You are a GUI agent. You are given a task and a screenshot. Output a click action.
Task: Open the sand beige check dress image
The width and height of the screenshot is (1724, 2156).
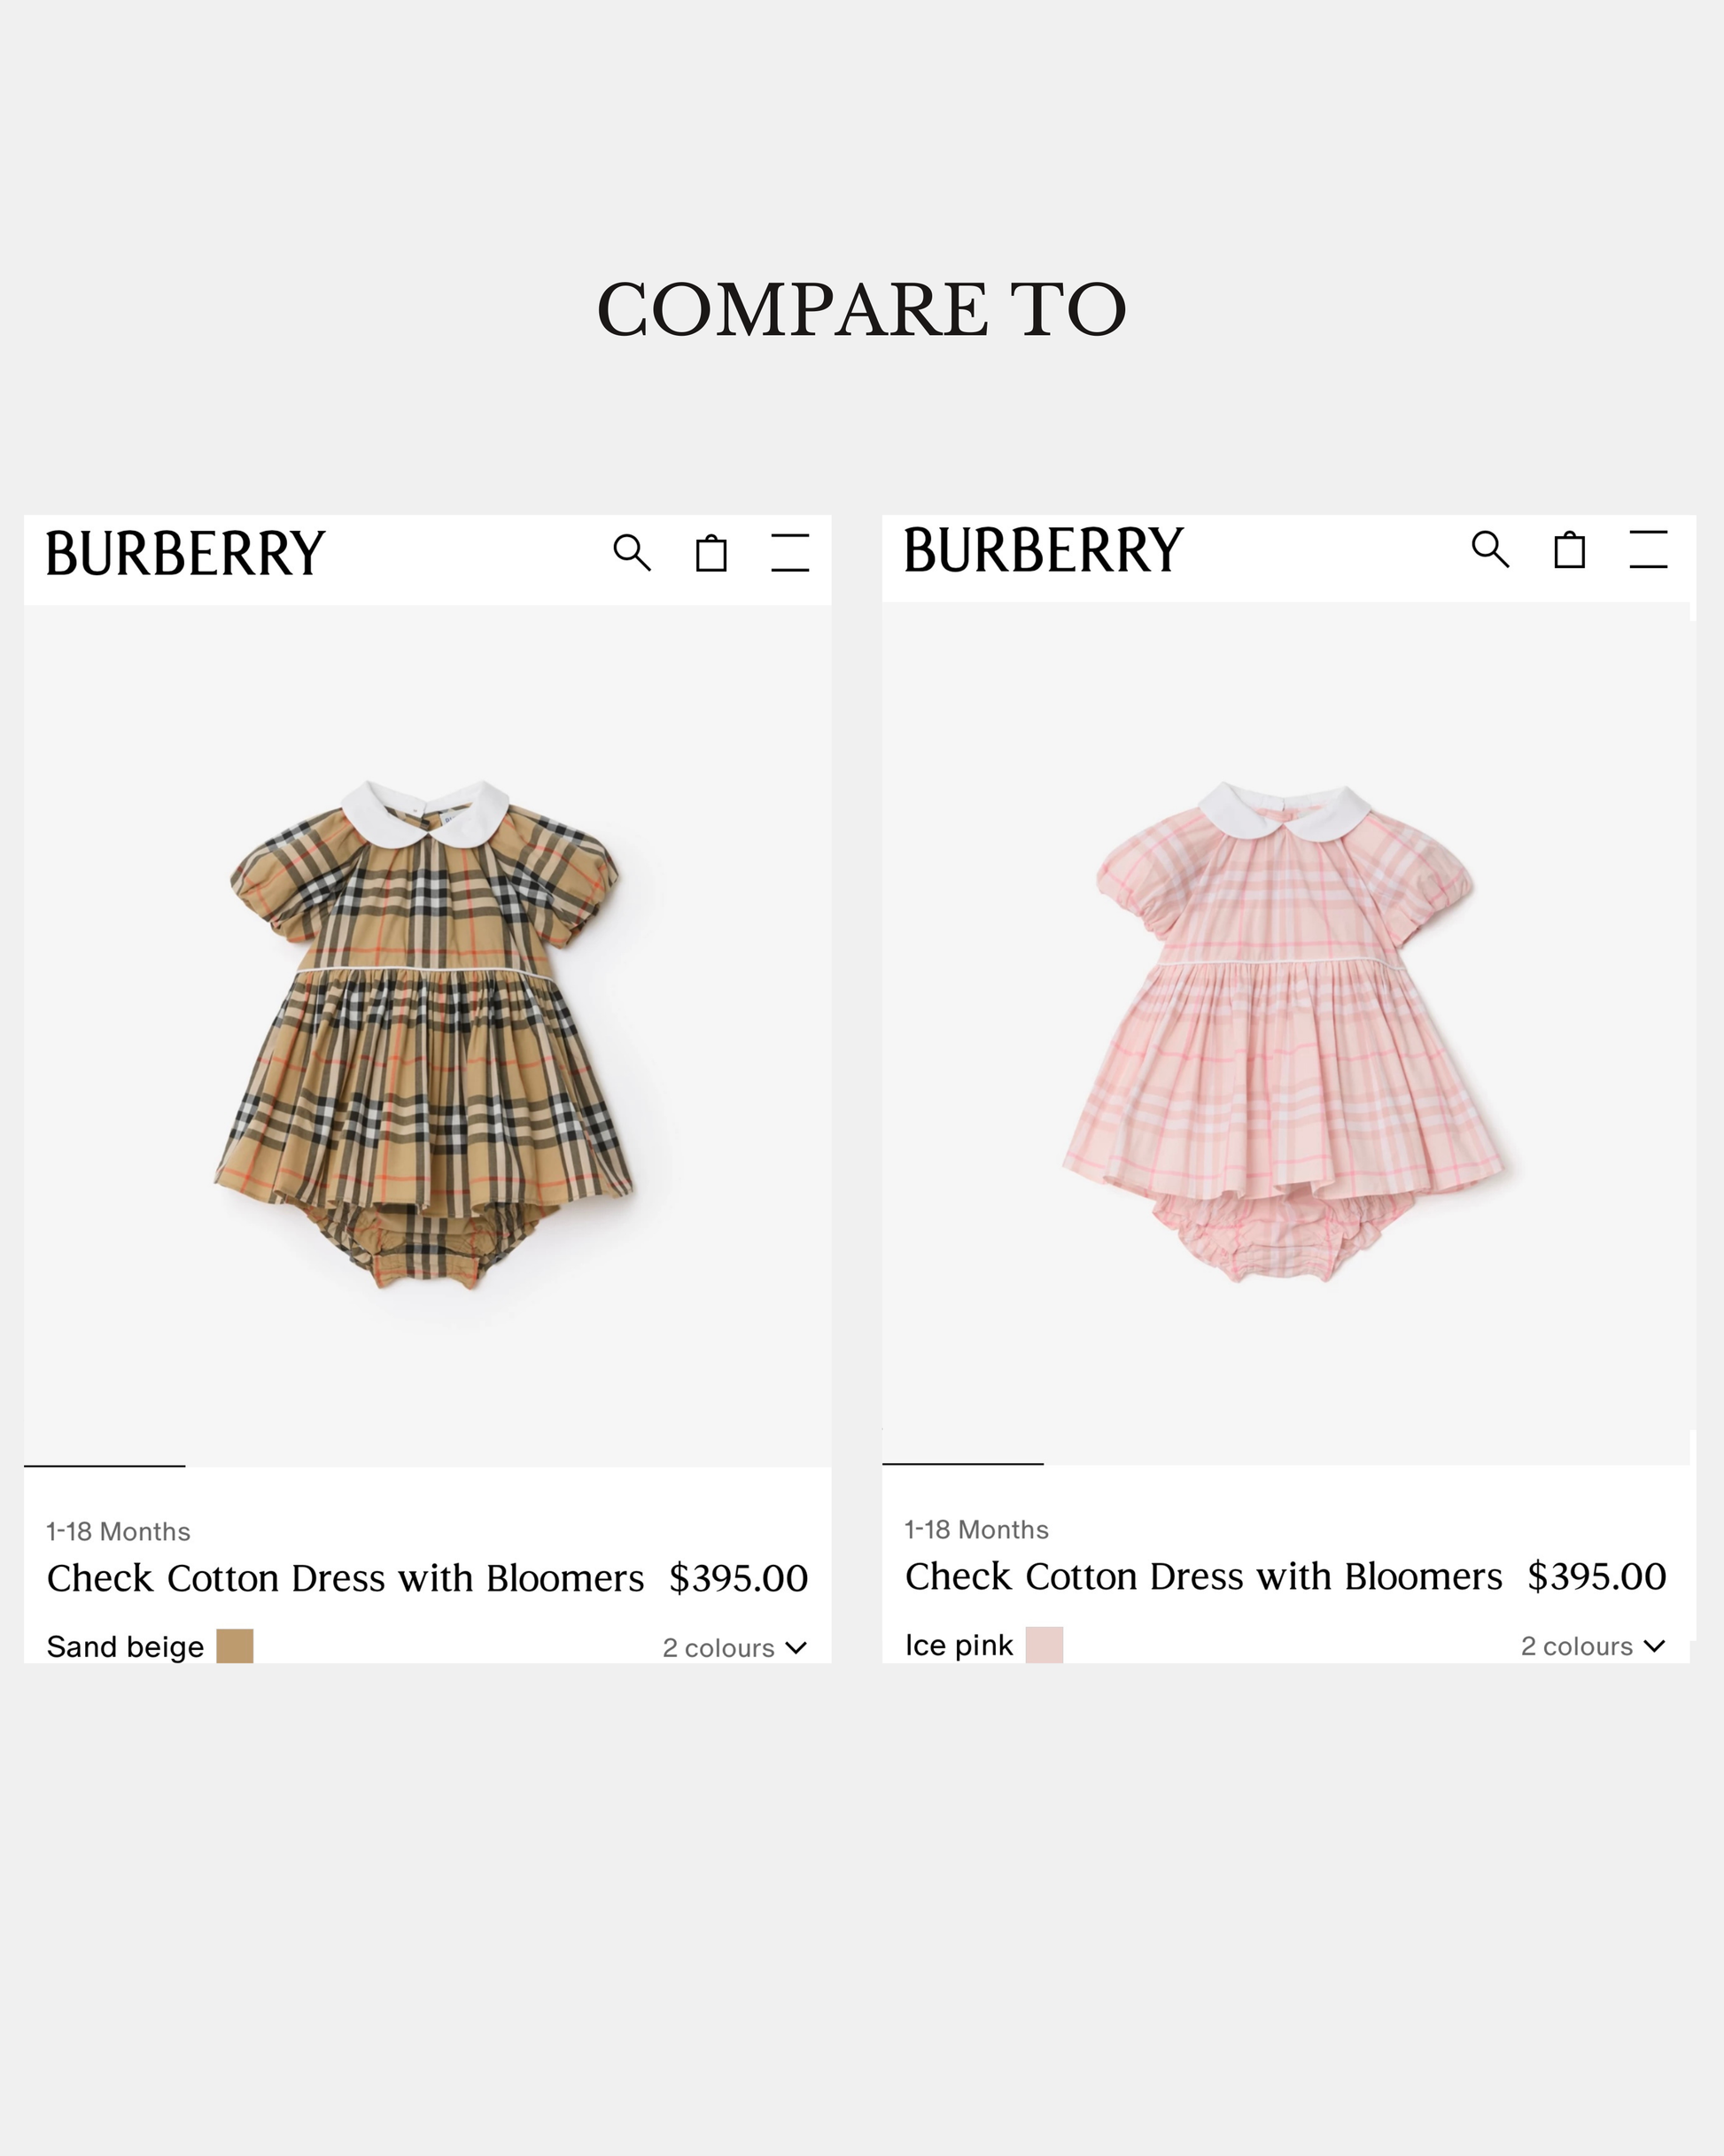click(424, 1035)
